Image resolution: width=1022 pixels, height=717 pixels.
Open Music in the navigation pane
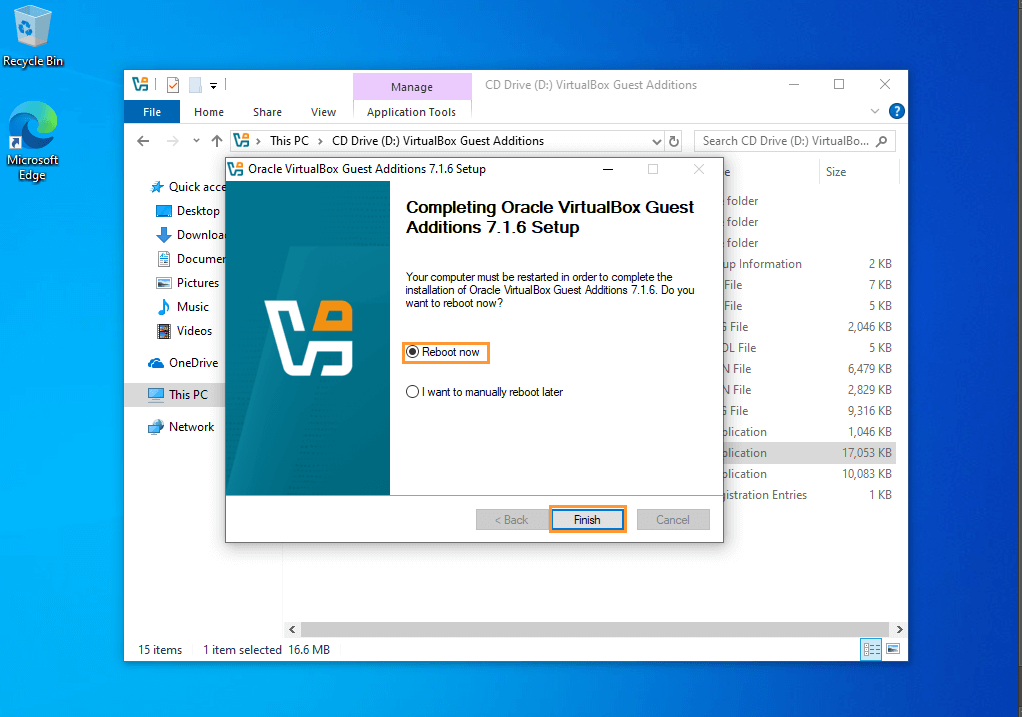coord(182,307)
